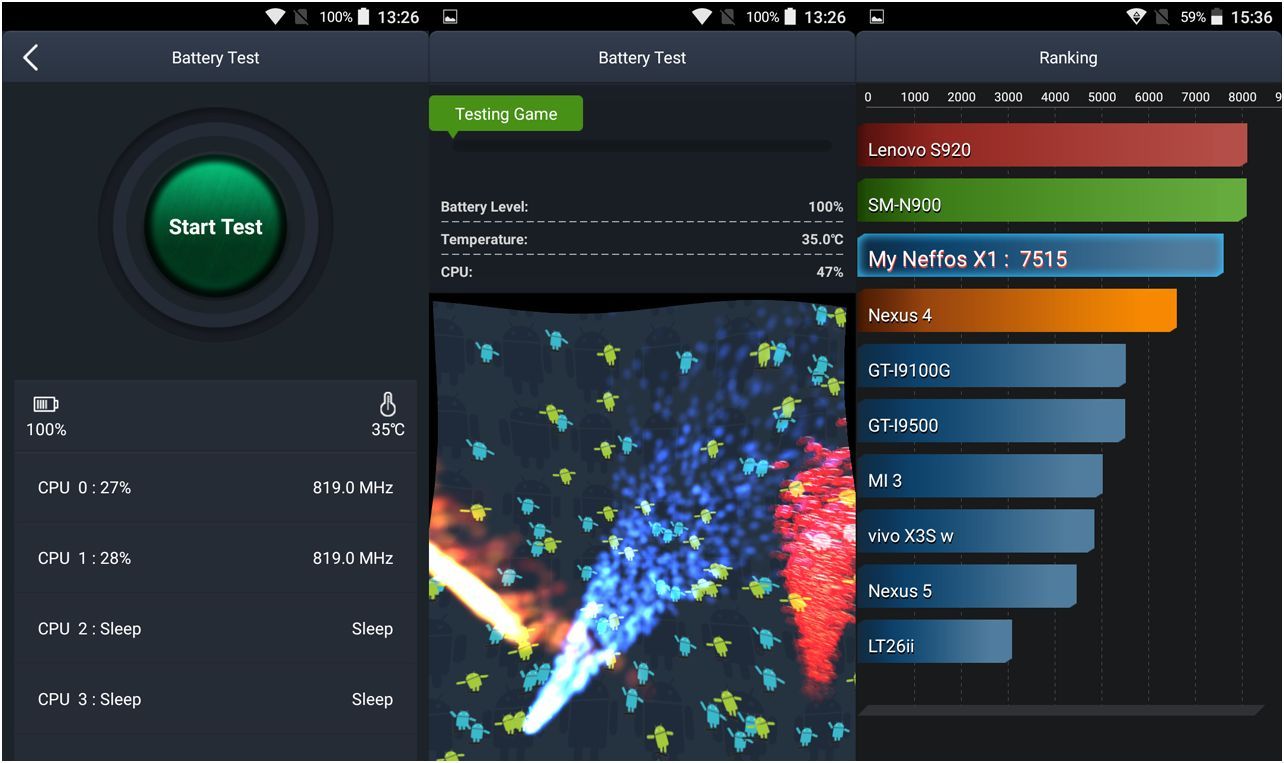Viewport: 1284px width, 763px height.
Task: Tap the Wi-Fi icon in the left status bar
Action: point(275,17)
